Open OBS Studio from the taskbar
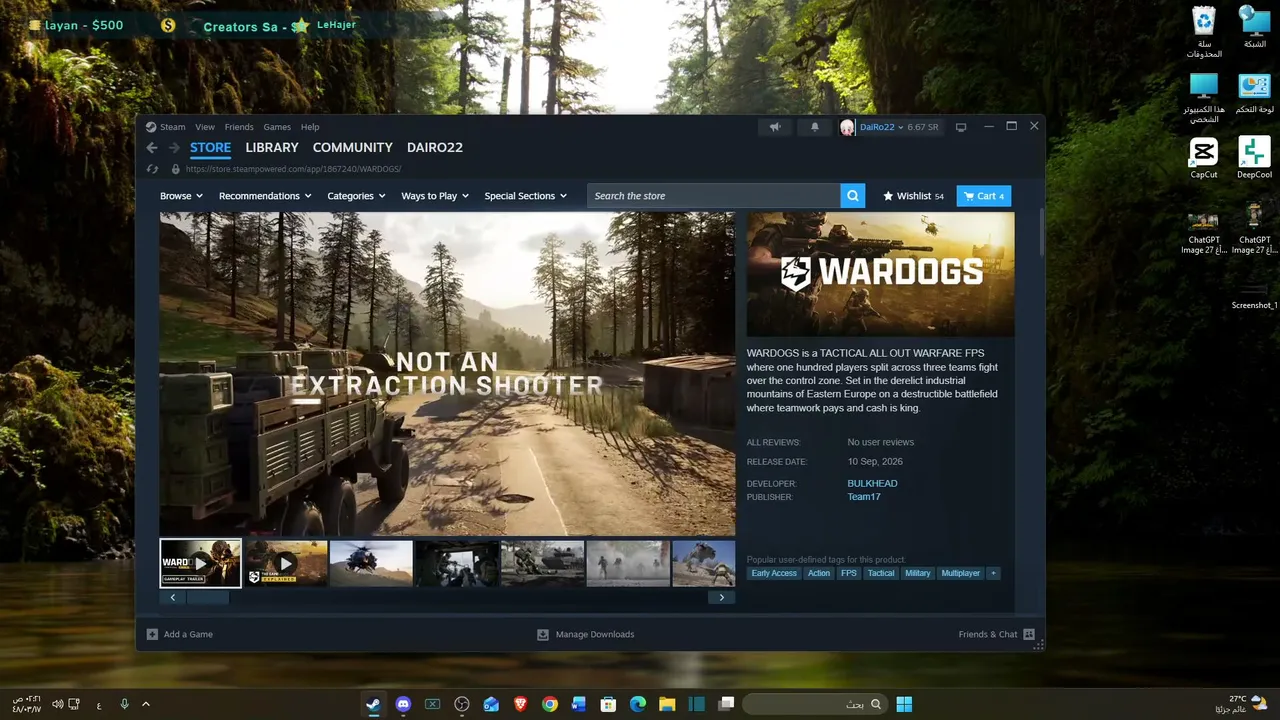 462,704
